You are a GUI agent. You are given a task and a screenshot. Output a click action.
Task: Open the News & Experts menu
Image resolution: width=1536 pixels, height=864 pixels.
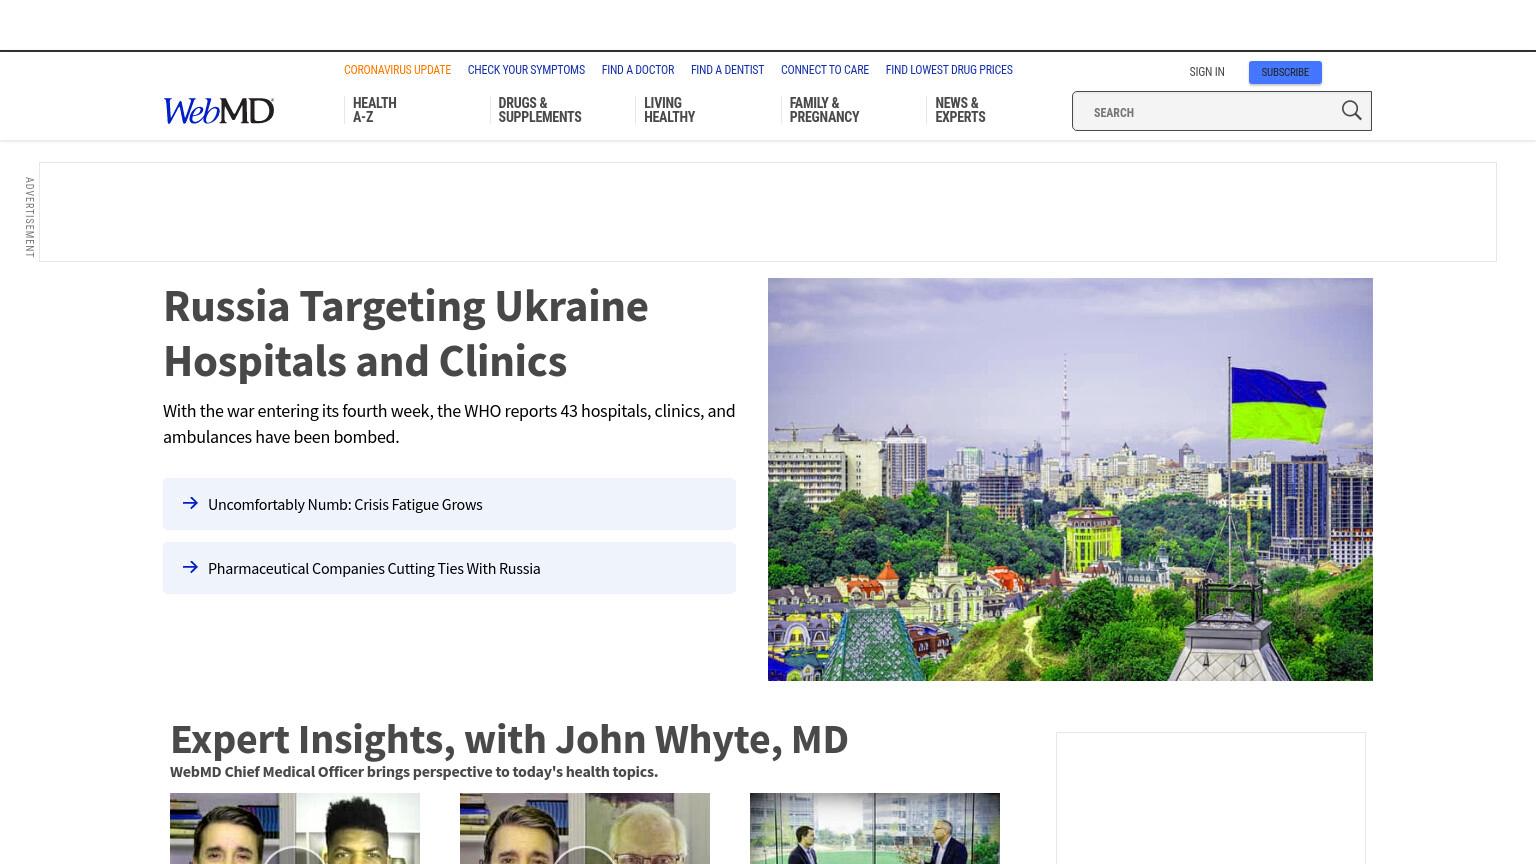point(960,110)
